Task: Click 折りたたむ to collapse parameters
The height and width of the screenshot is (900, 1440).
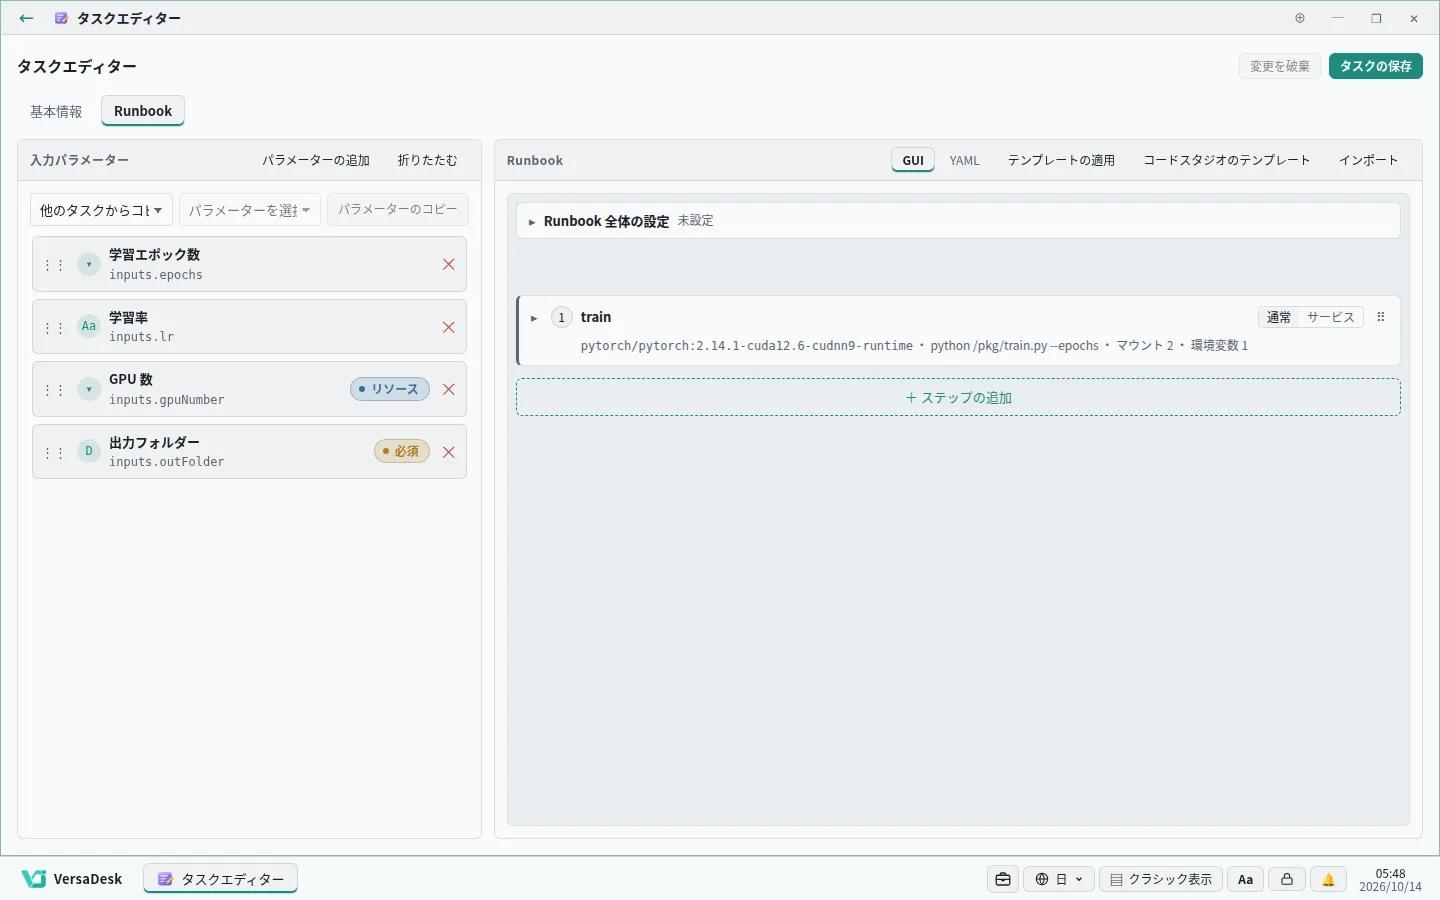Action: [428, 160]
